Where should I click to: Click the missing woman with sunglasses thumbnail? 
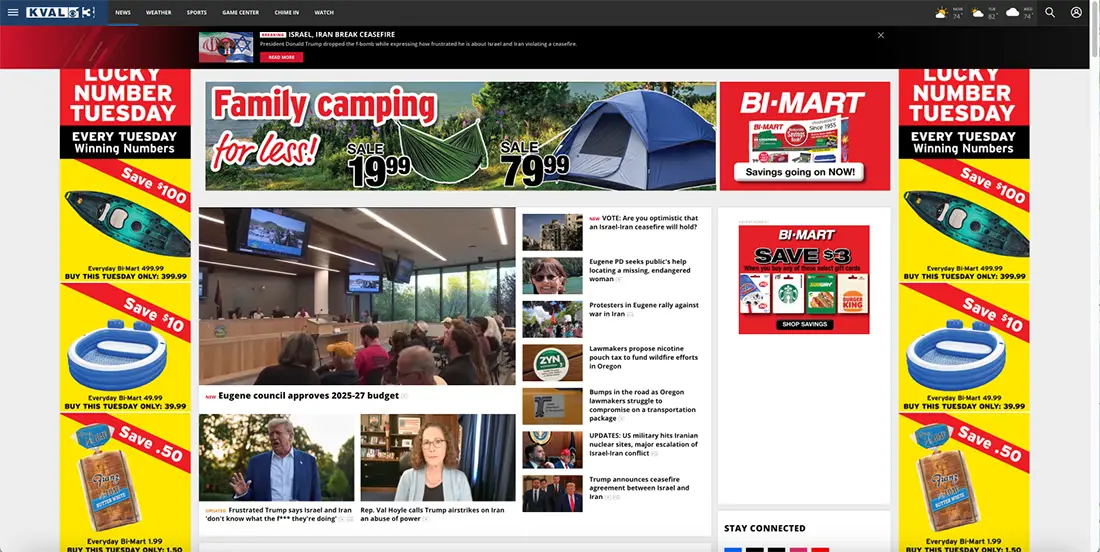tap(552, 276)
